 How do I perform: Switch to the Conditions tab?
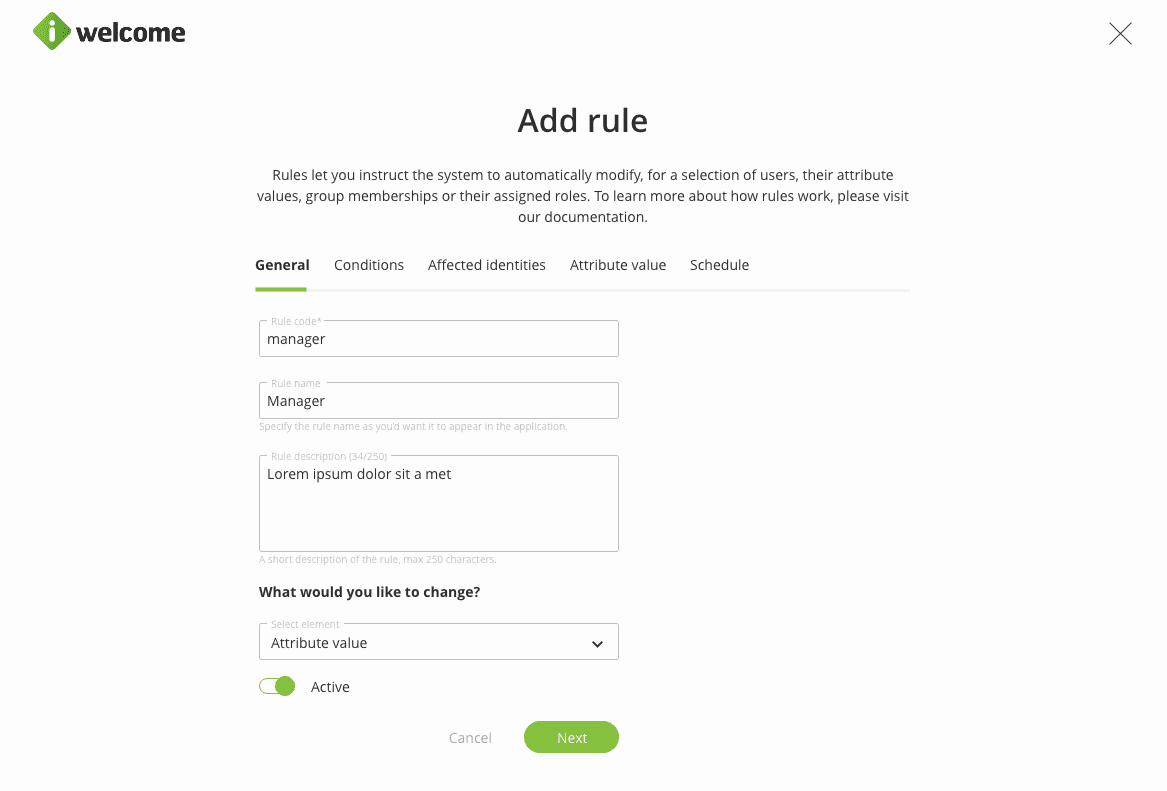369,265
